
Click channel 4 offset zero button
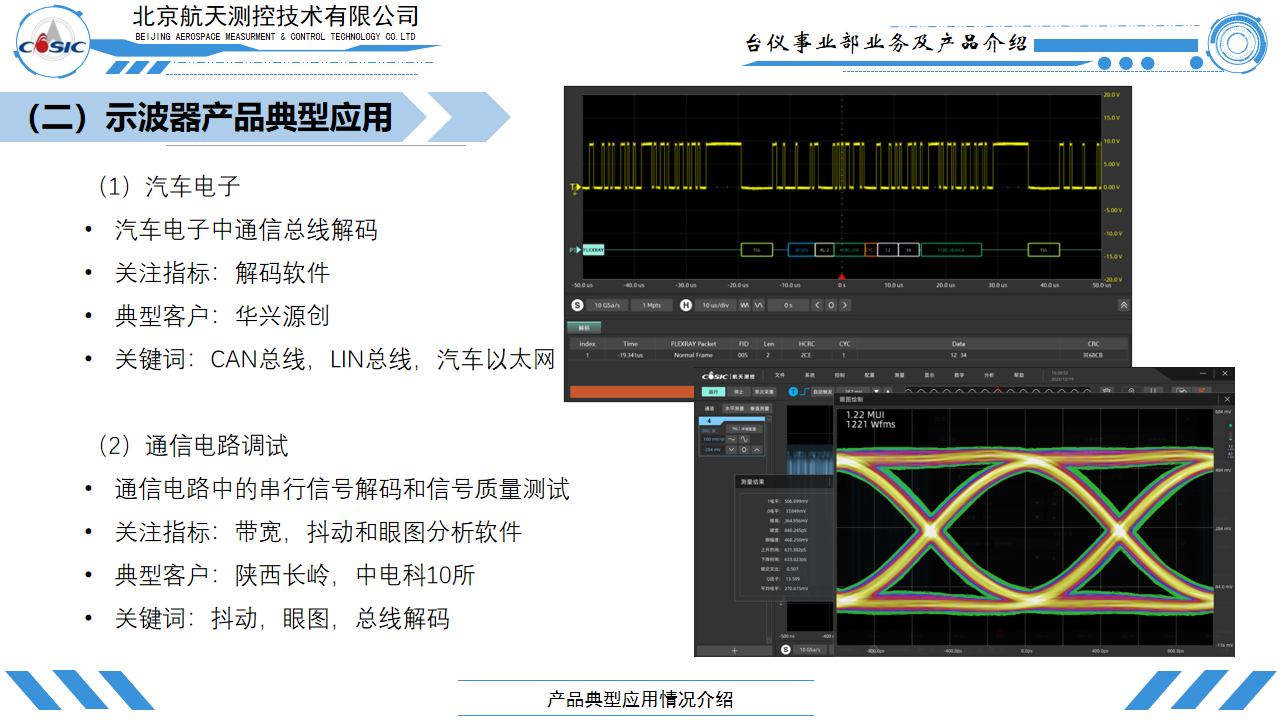tap(744, 450)
